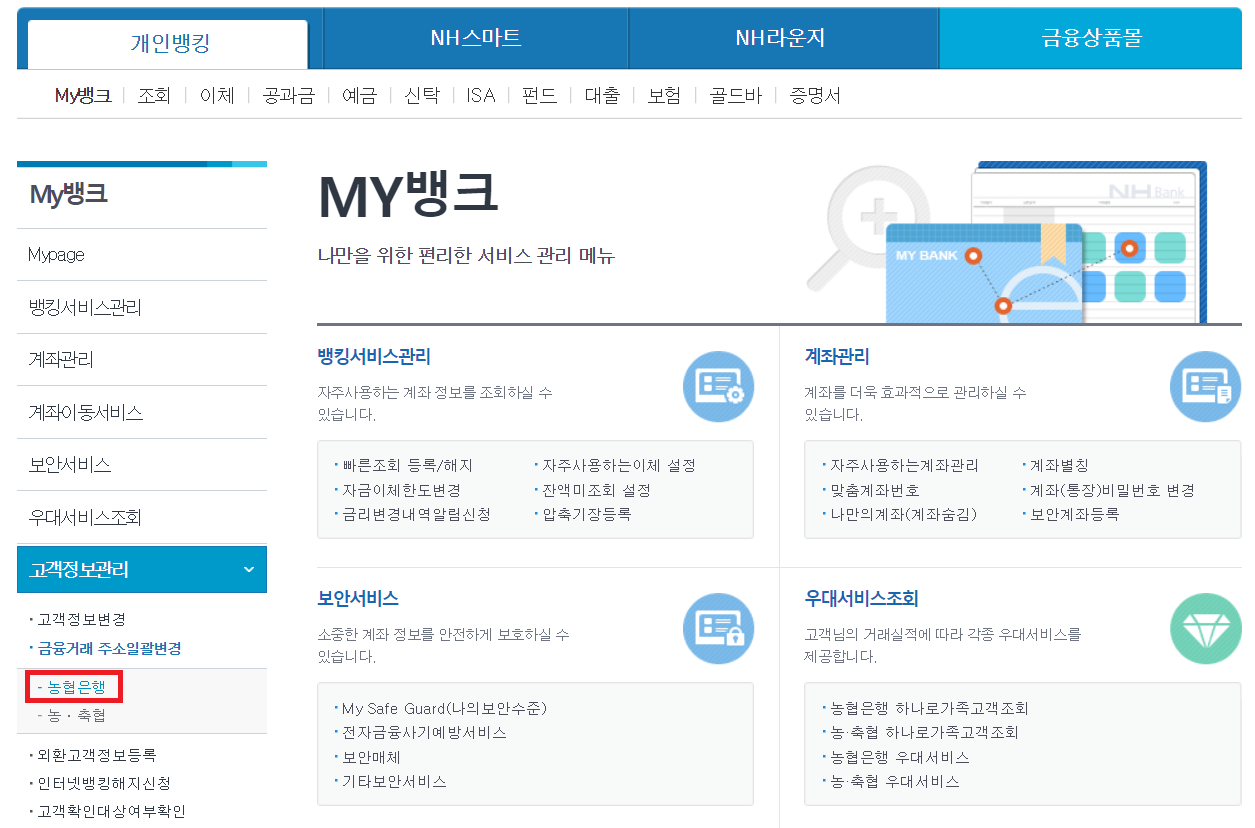Switch to the NH라운지 tab
1255x828 pixels.
pyautogui.click(x=781, y=38)
